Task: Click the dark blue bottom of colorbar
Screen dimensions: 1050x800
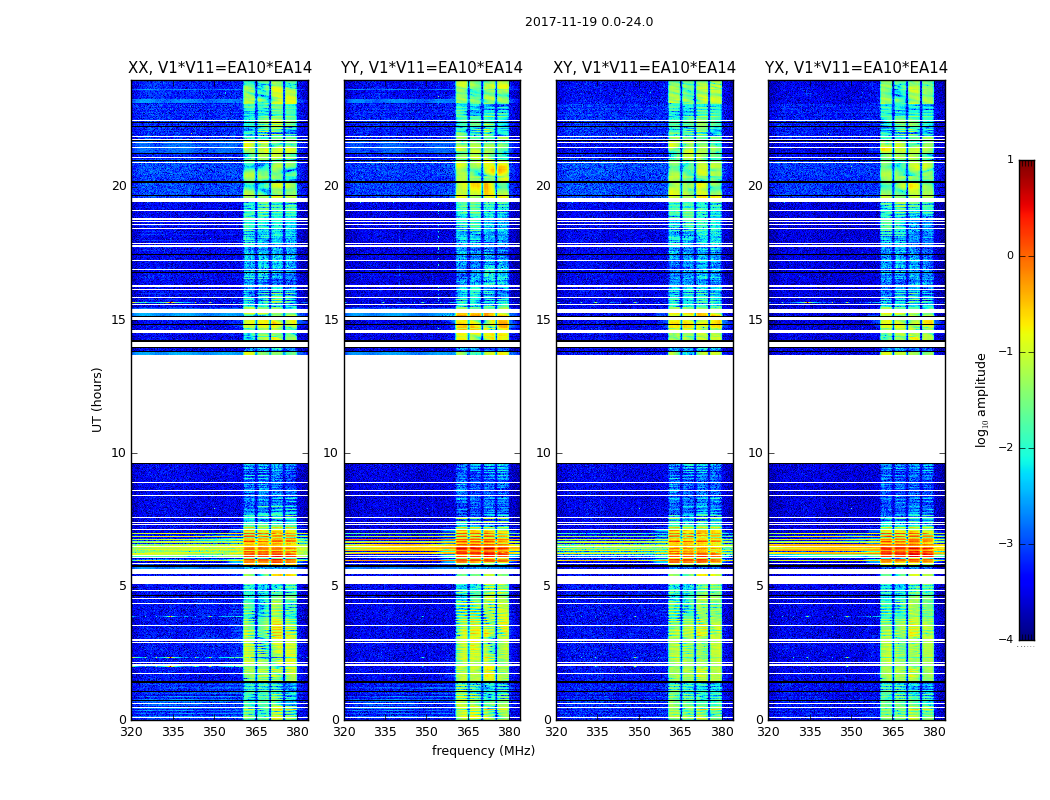Action: (1026, 633)
